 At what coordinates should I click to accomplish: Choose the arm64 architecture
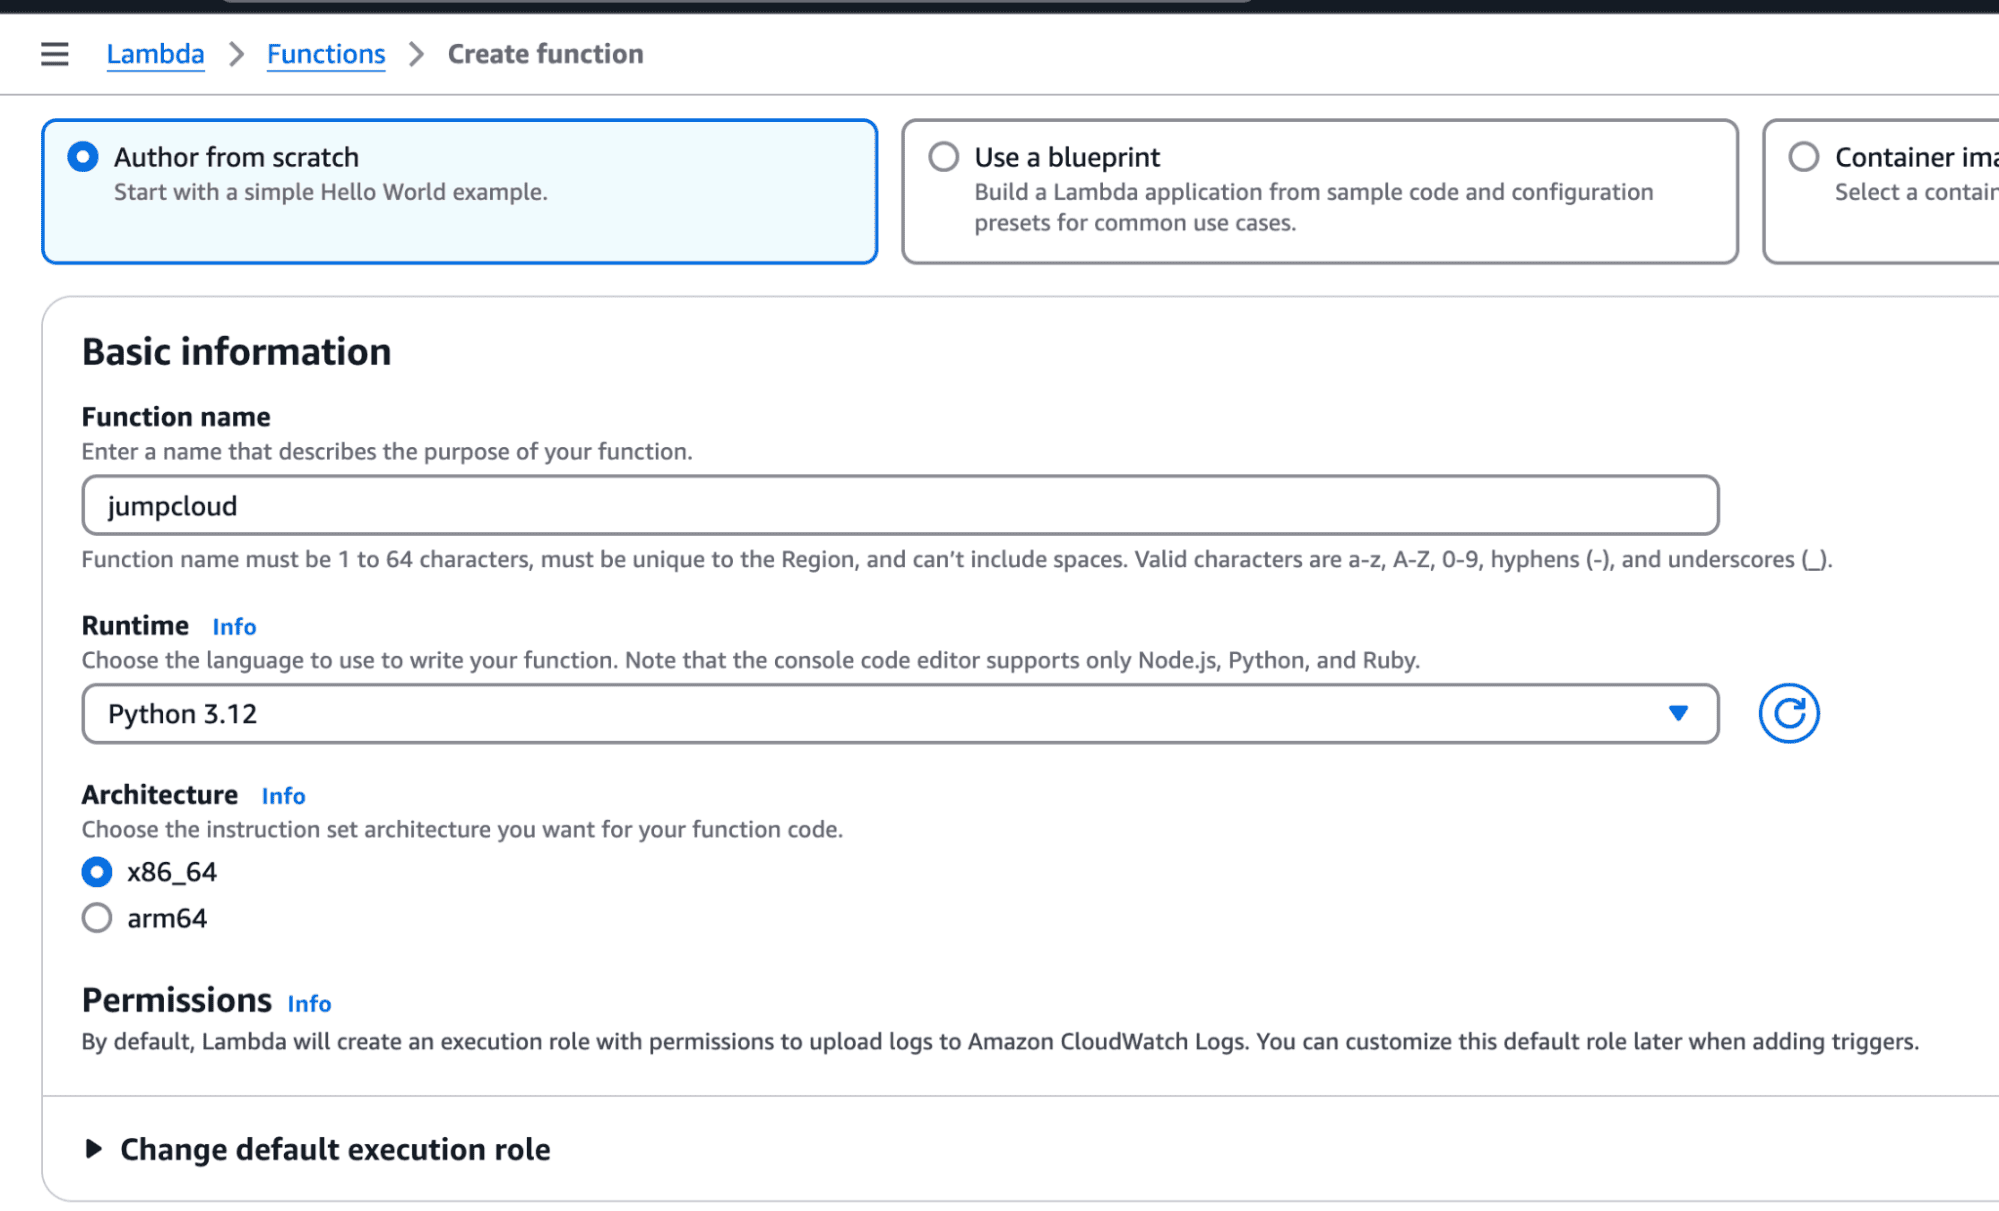[96, 917]
